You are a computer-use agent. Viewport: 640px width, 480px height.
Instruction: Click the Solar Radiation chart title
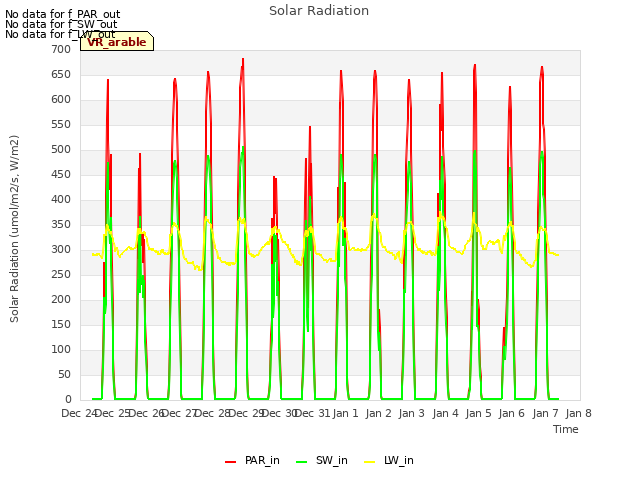point(319,11)
